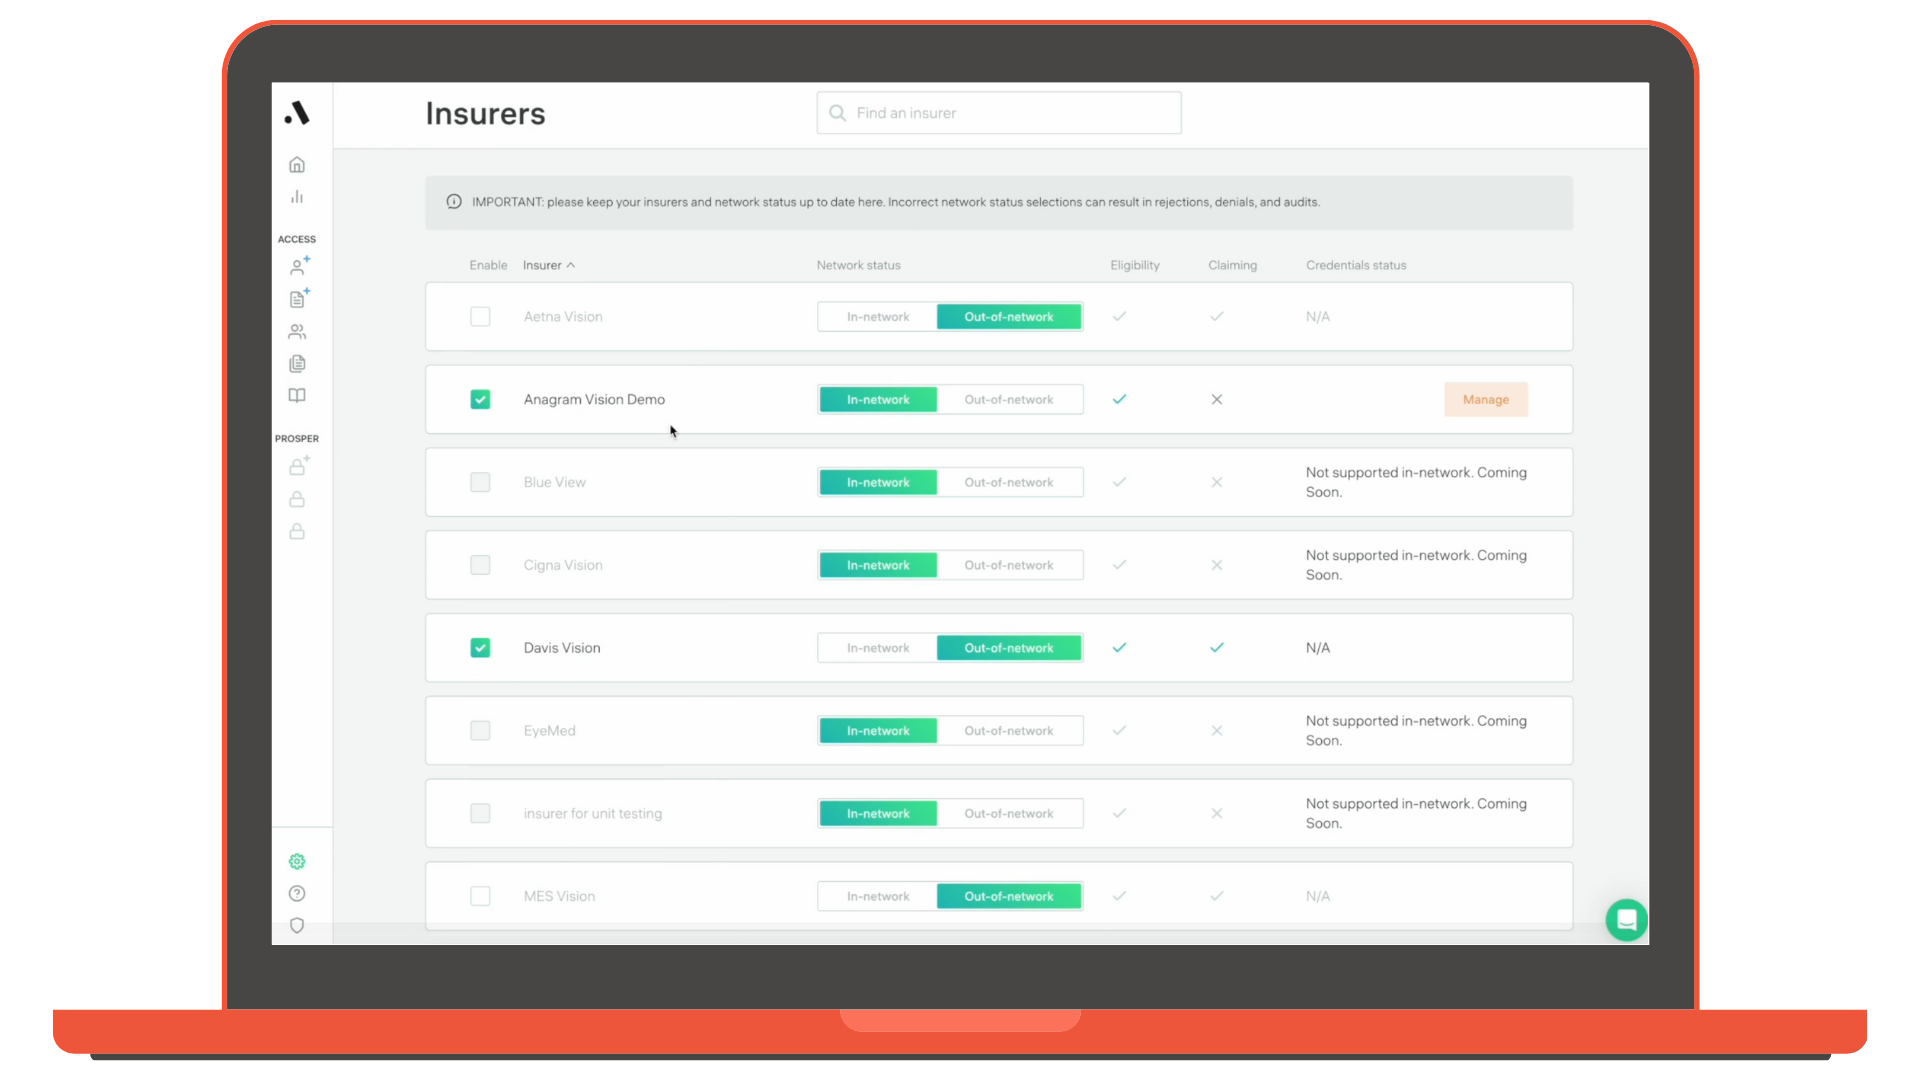The width and height of the screenshot is (1920, 1080).
Task: Click the Anagram logo in sidebar
Action: coord(297,114)
